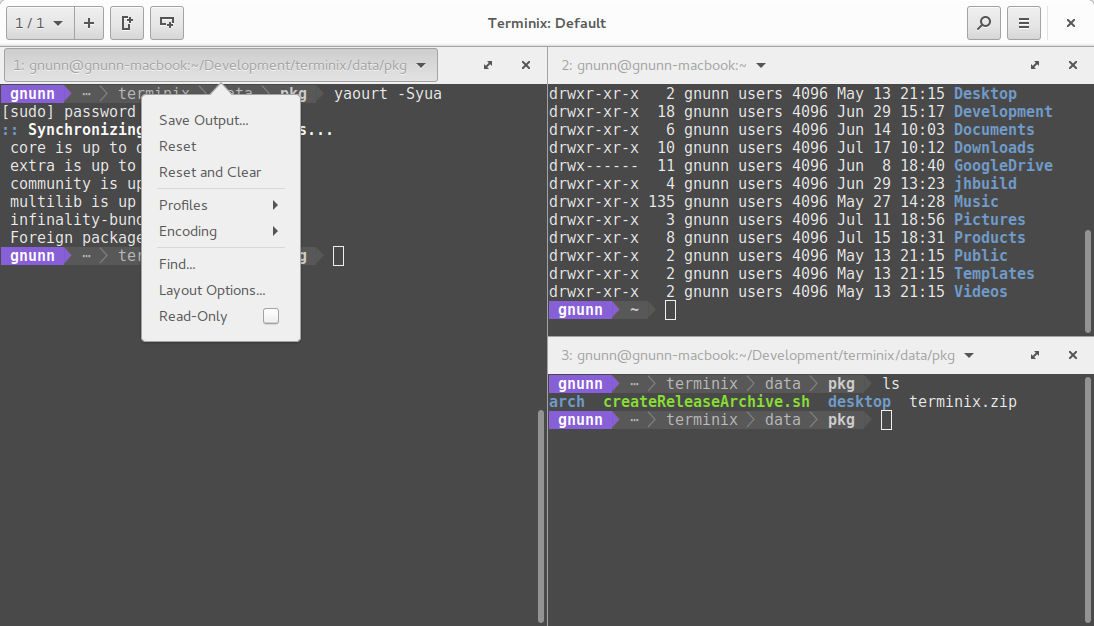This screenshot has height=626, width=1094.
Task: Maximize terminal 1 using its expand icon
Action: coord(487,64)
